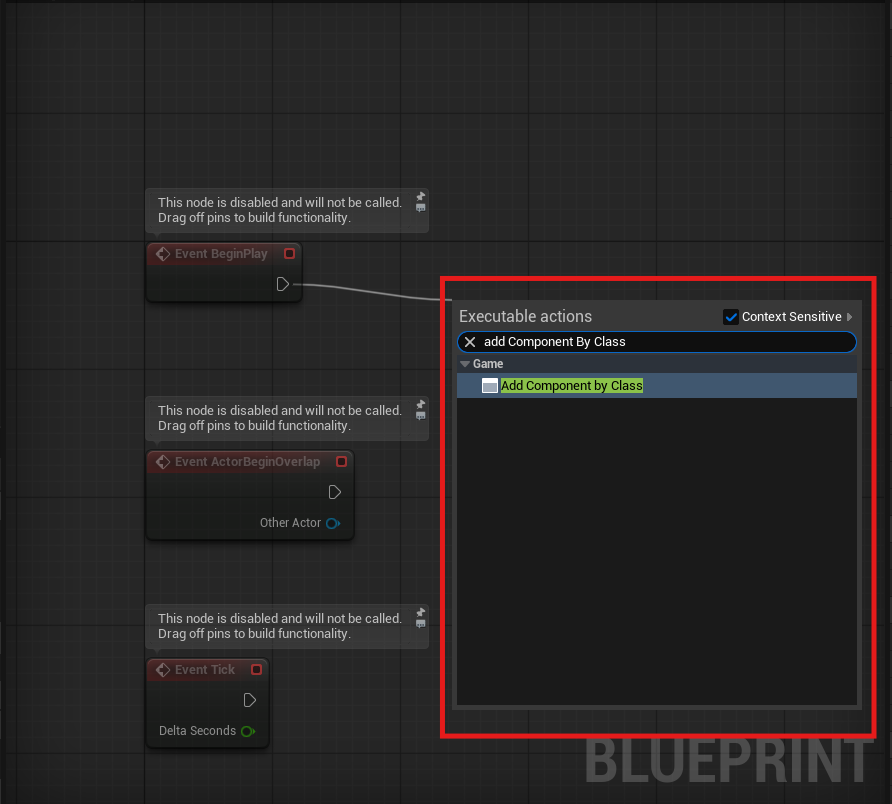Image resolution: width=892 pixels, height=804 pixels.
Task: Toggle the Context Sensitive checkbox
Action: [730, 317]
